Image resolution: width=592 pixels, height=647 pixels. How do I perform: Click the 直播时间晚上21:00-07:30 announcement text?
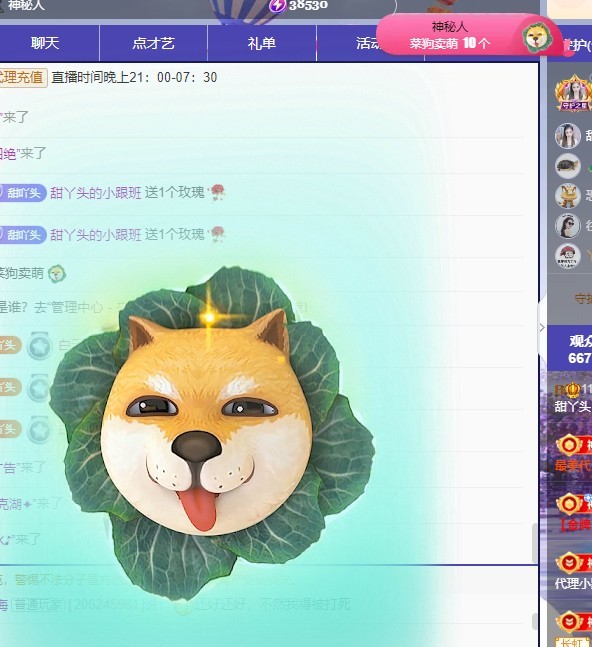(x=134, y=77)
